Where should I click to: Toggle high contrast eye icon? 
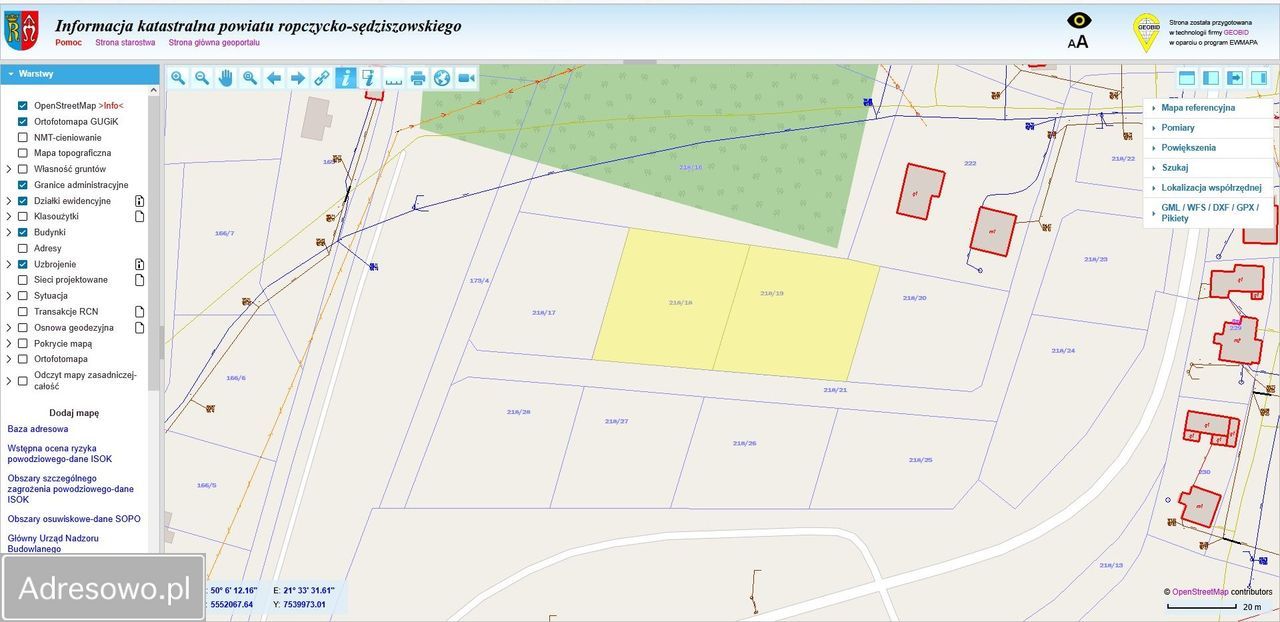click(1079, 20)
